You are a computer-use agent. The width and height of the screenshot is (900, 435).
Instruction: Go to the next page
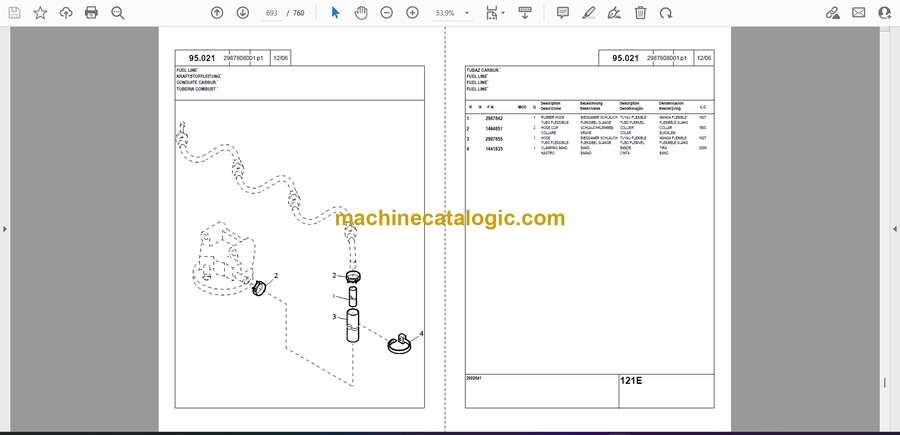pyautogui.click(x=243, y=13)
